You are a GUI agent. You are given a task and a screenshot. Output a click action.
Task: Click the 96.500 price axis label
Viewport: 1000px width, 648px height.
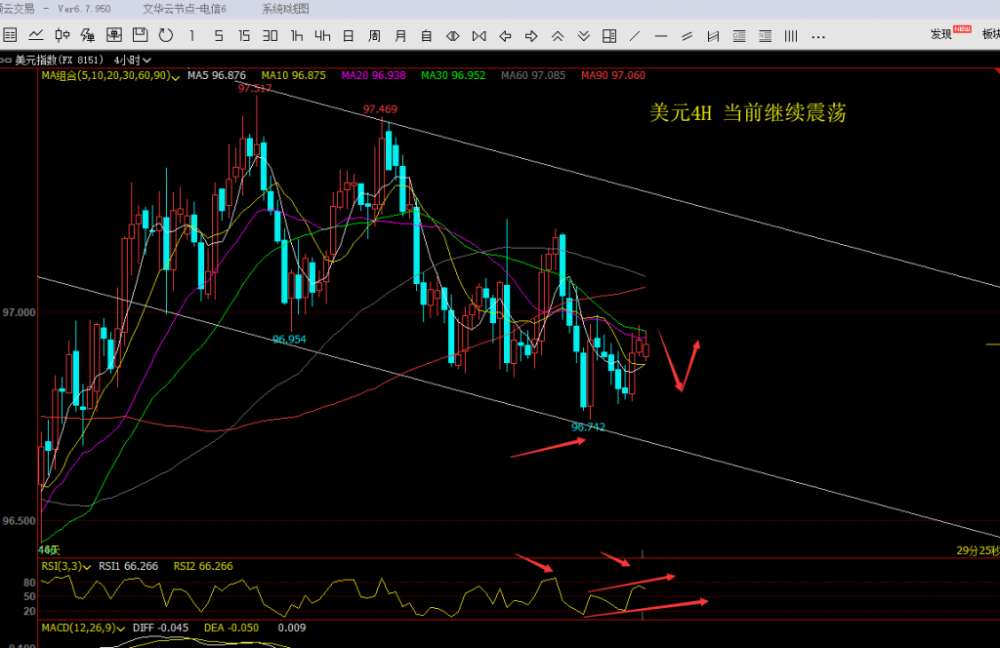(19, 521)
